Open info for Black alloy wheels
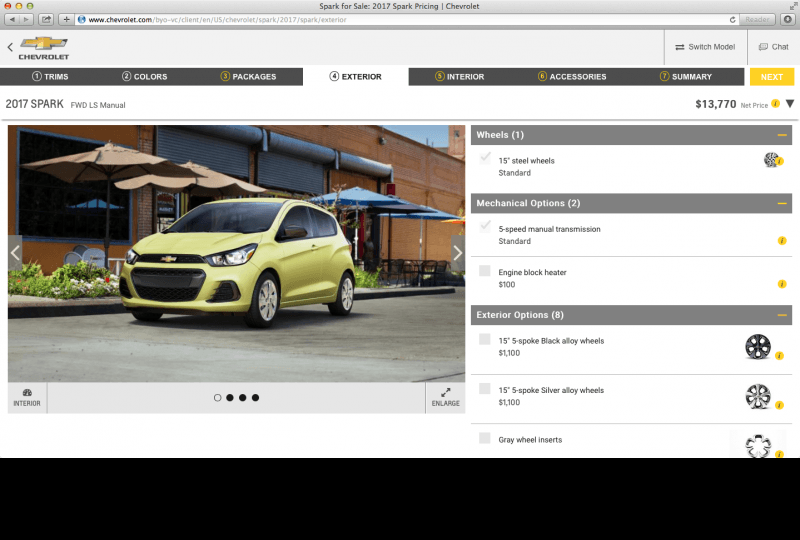The image size is (800, 540). (779, 356)
